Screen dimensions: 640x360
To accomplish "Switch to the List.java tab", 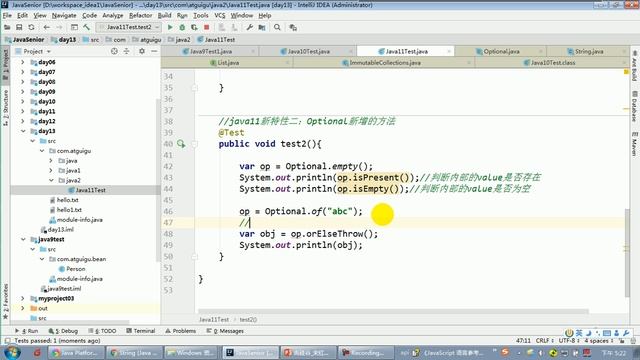I will (228, 63).
